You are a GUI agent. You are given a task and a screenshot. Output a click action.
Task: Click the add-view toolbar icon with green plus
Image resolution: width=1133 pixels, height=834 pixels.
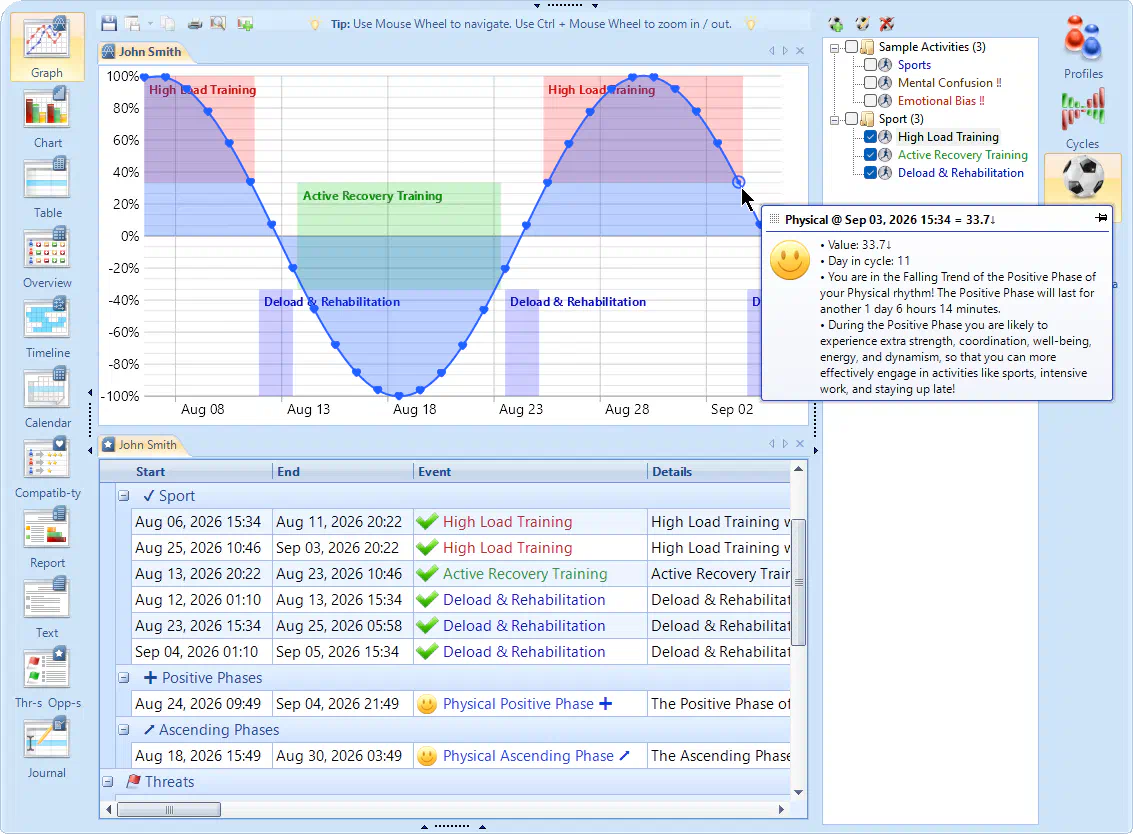[x=245, y=24]
